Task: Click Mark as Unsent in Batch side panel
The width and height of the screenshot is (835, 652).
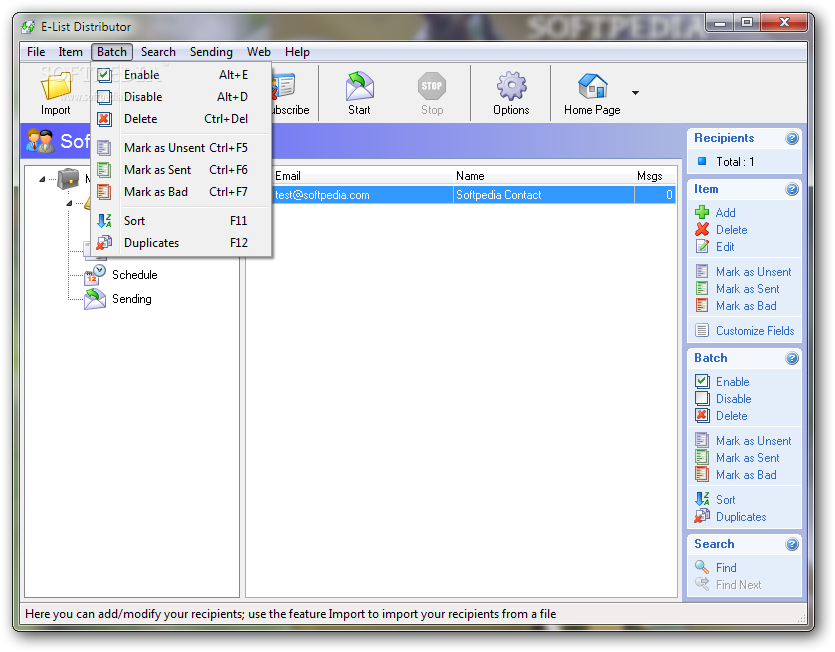Action: [x=754, y=441]
